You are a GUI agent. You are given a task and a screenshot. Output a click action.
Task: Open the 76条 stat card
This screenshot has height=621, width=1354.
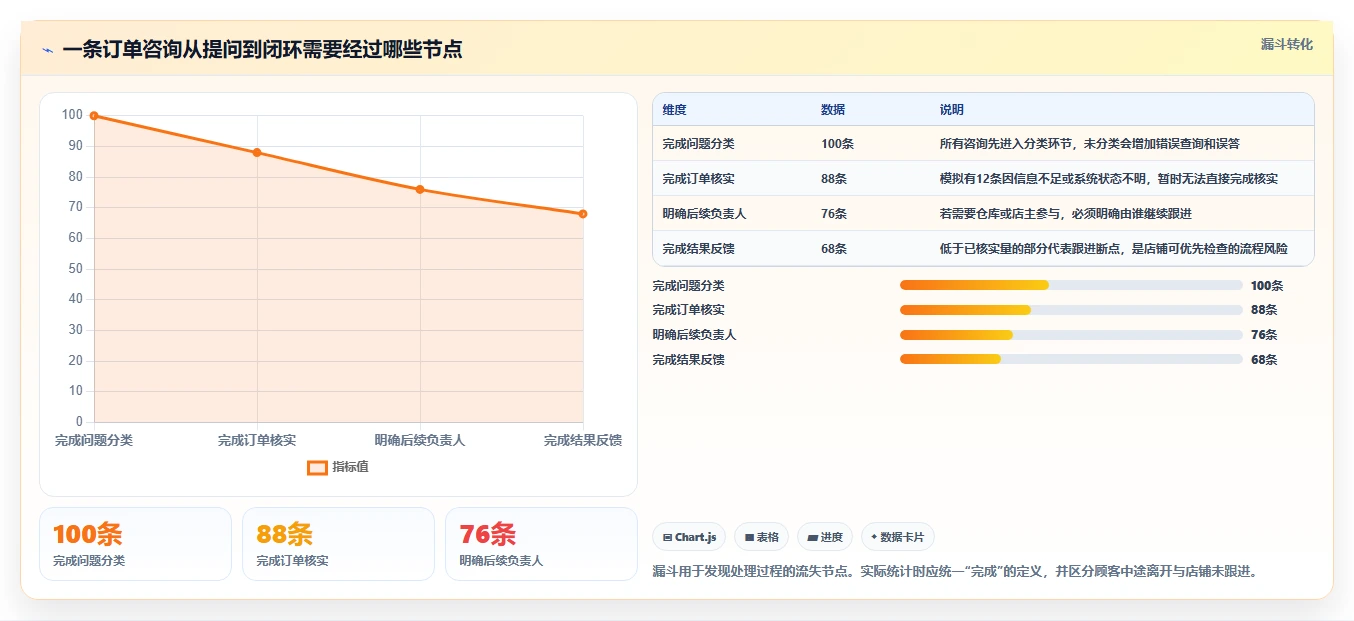pos(541,544)
